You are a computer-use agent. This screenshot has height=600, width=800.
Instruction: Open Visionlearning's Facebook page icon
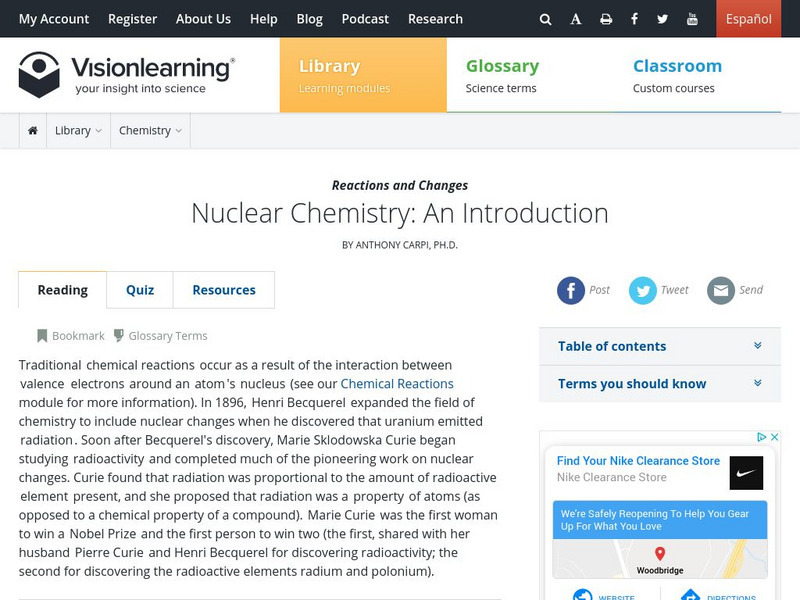pyautogui.click(x=634, y=19)
